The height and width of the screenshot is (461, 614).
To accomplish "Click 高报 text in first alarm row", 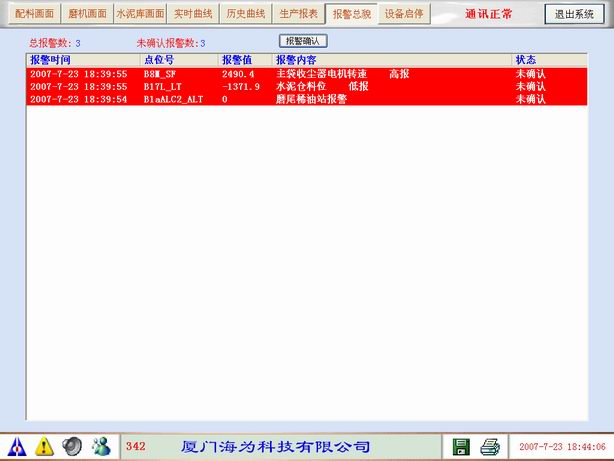I will [399, 74].
